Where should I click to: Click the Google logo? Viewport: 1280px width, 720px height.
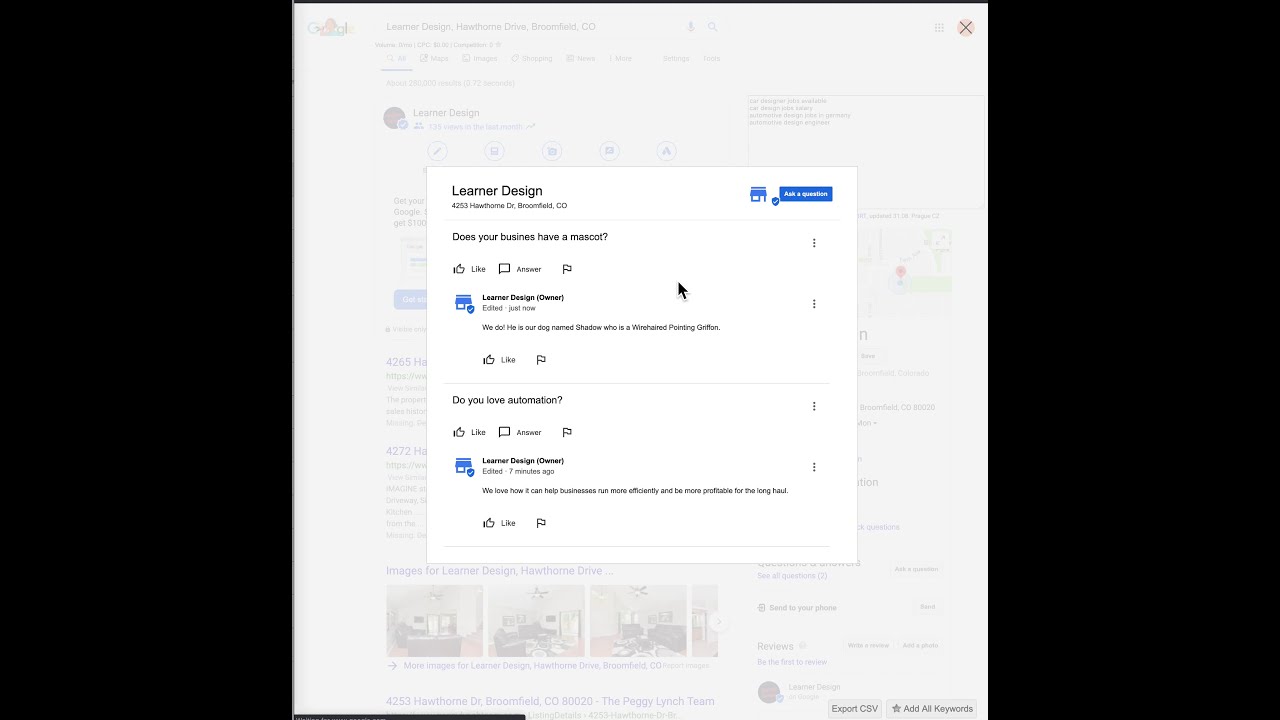tap(331, 28)
